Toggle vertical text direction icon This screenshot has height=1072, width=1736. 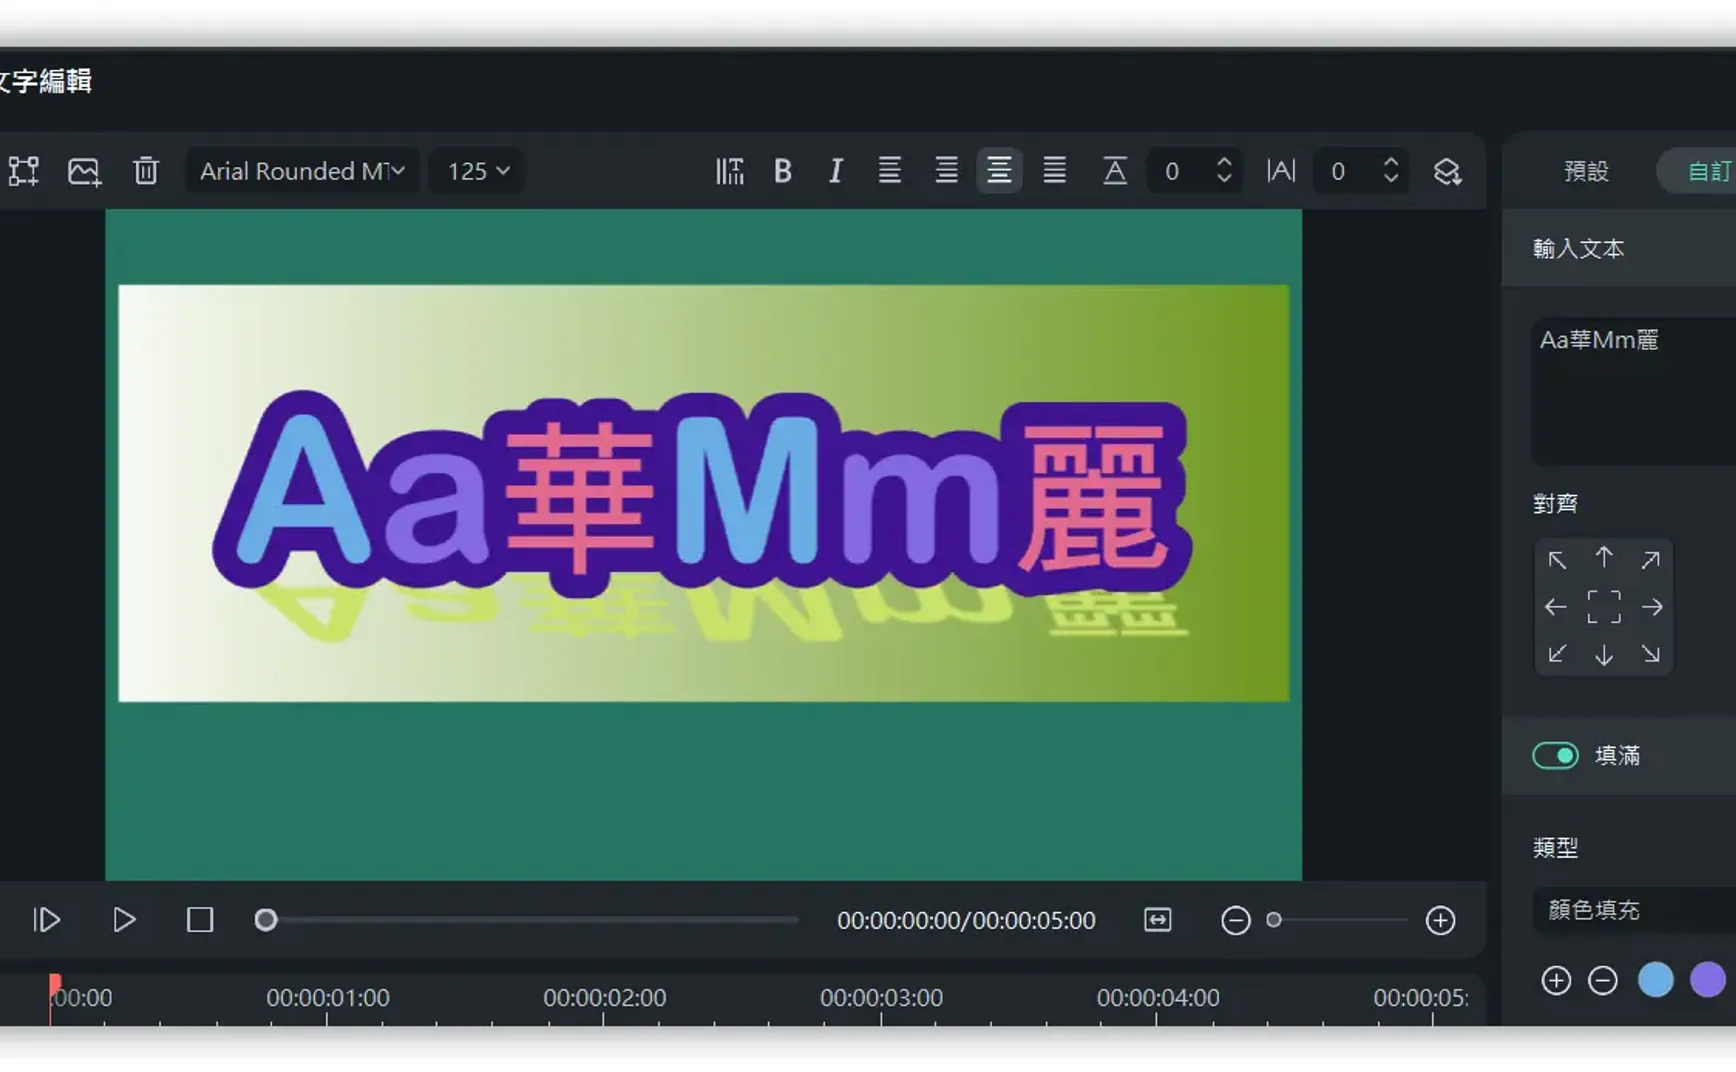click(x=730, y=171)
